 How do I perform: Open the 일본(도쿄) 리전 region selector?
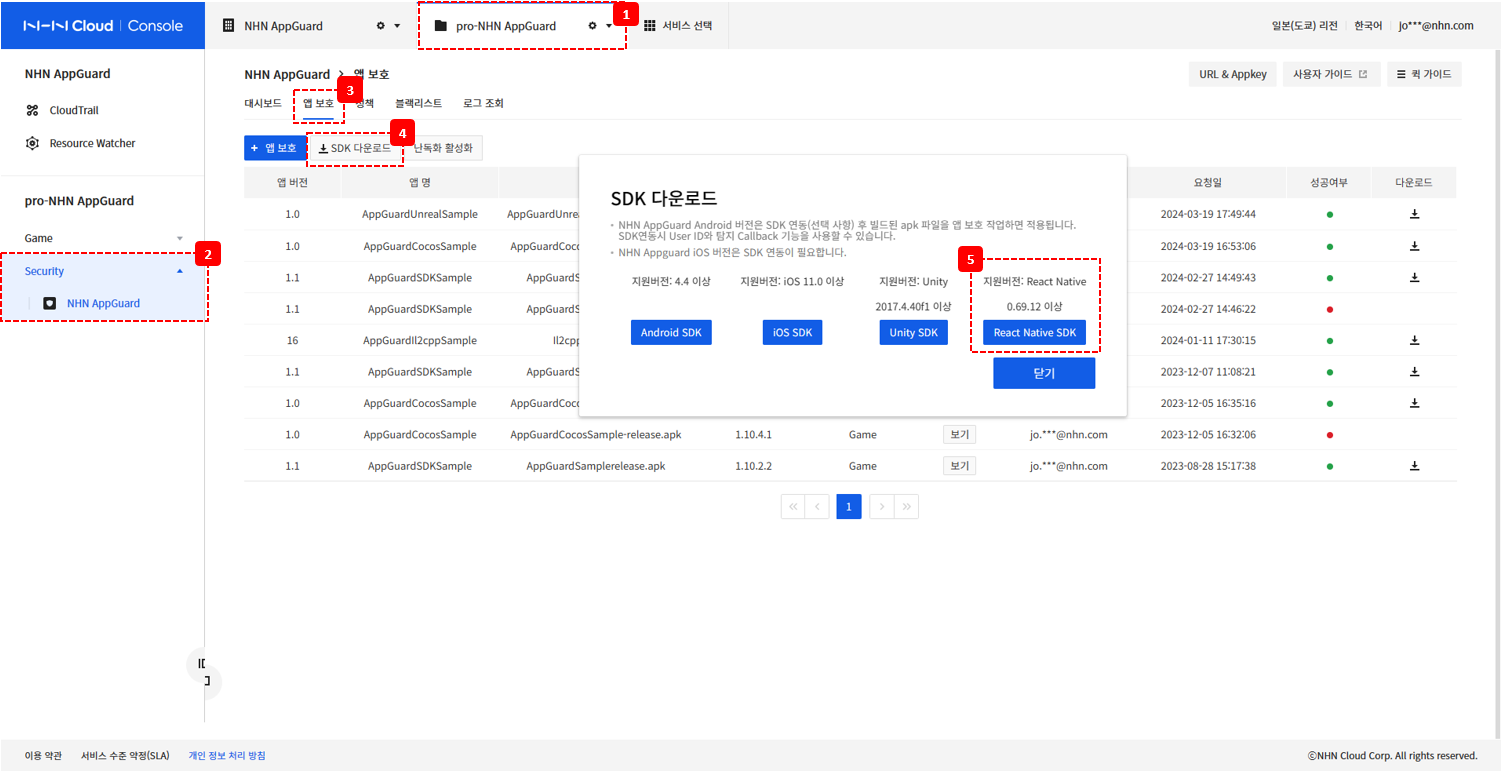tap(1304, 26)
